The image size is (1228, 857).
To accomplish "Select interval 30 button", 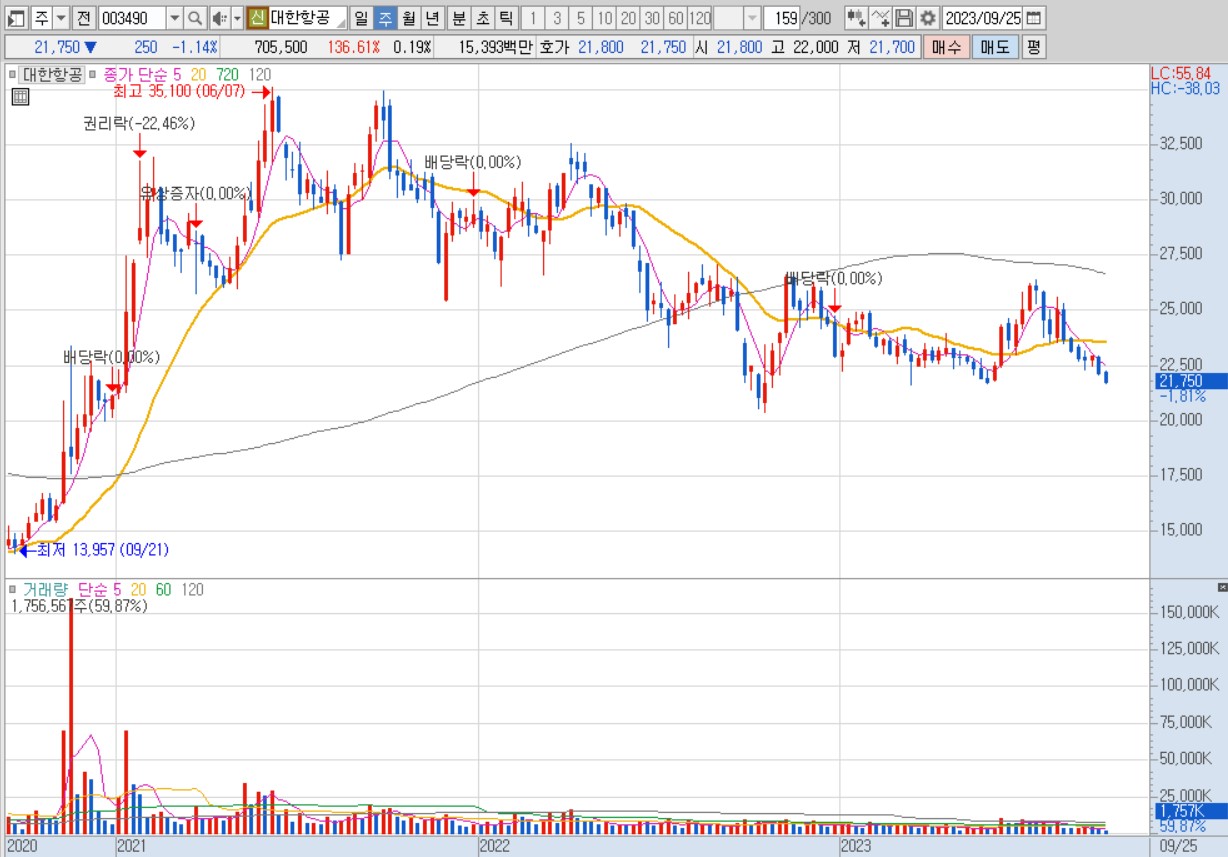I will coord(652,18).
